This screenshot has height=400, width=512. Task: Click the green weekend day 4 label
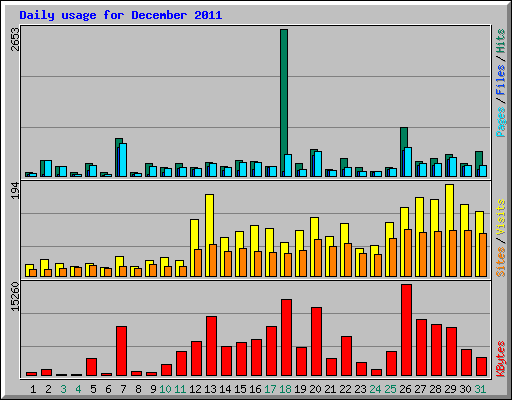[78, 389]
